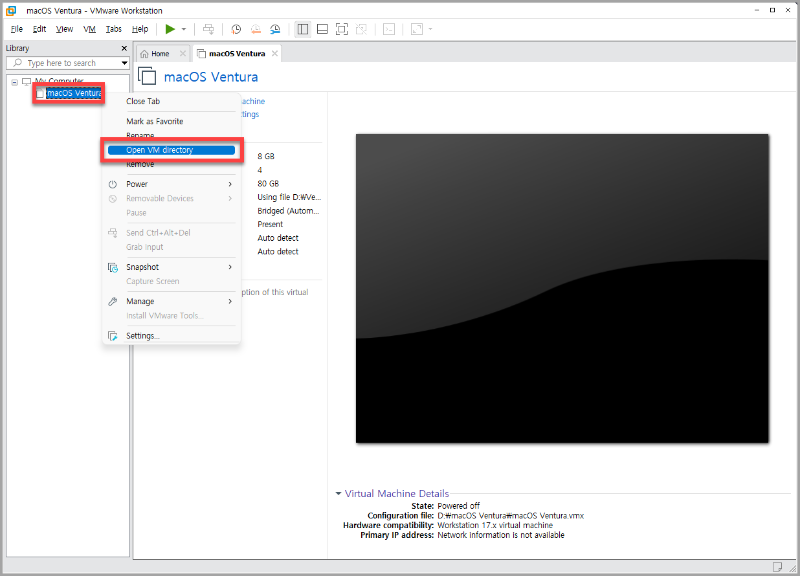Switch to the Home tab

(160, 54)
